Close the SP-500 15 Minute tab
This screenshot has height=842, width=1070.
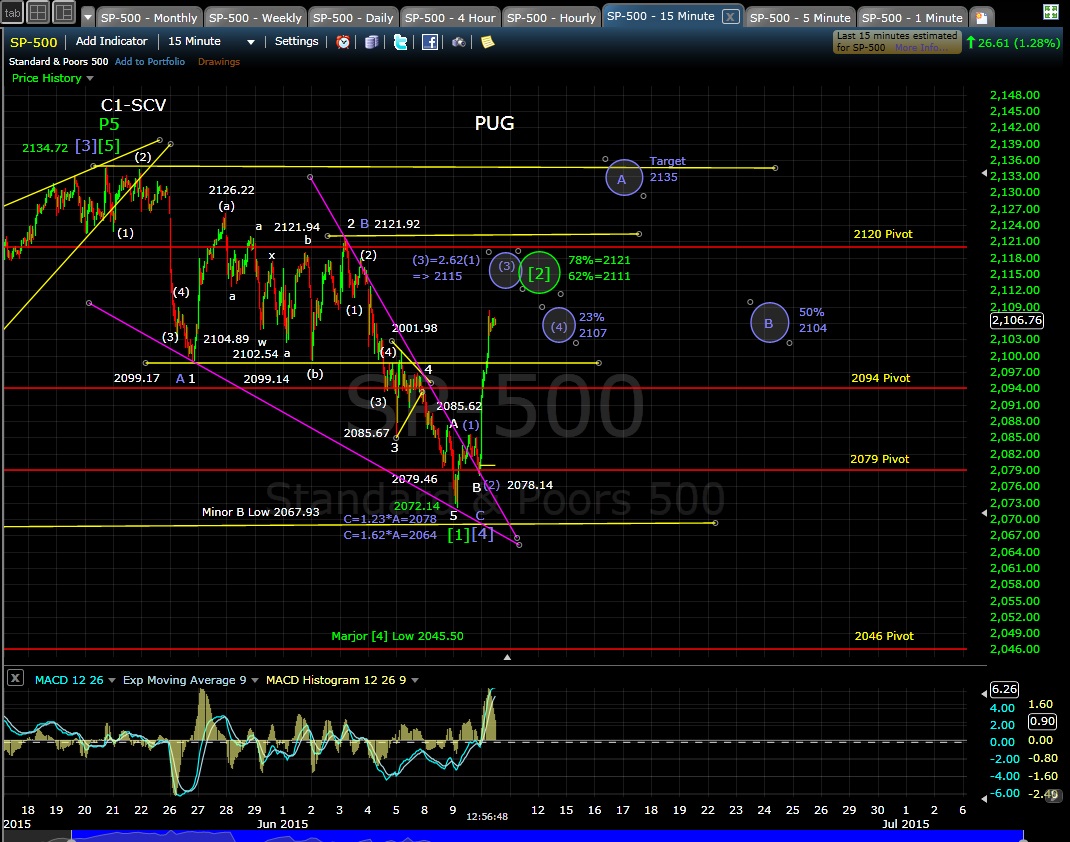[x=730, y=16]
